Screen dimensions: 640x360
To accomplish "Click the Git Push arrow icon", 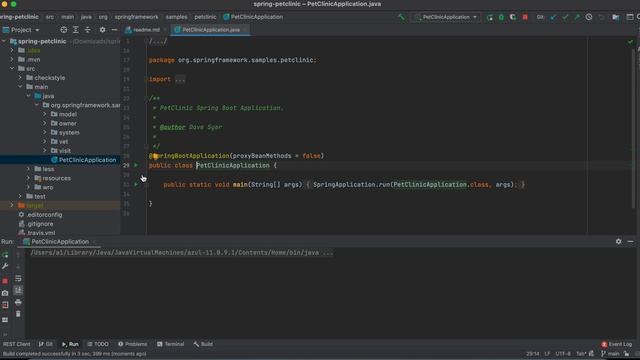I will [577, 17].
